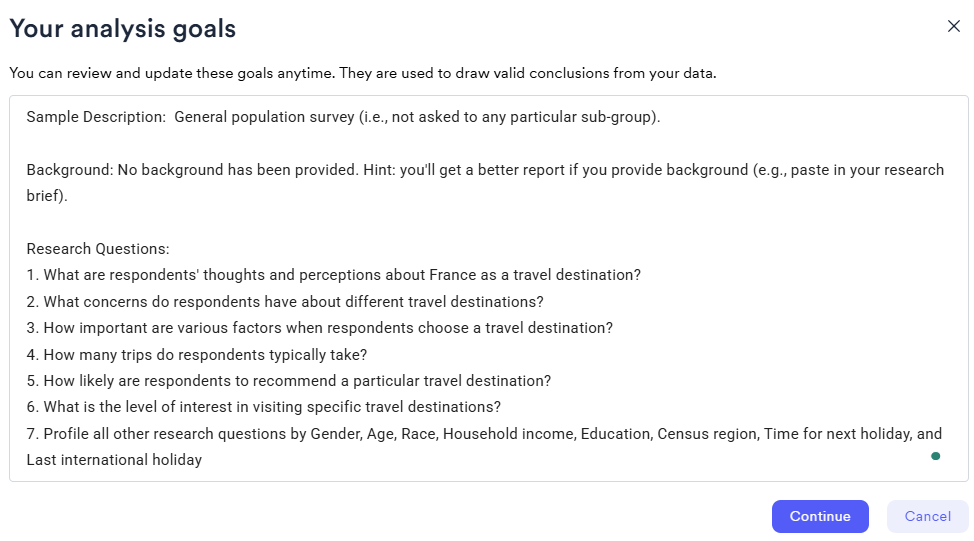Select question 3 about important factors
974x541 pixels.
pyautogui.click(x=320, y=328)
